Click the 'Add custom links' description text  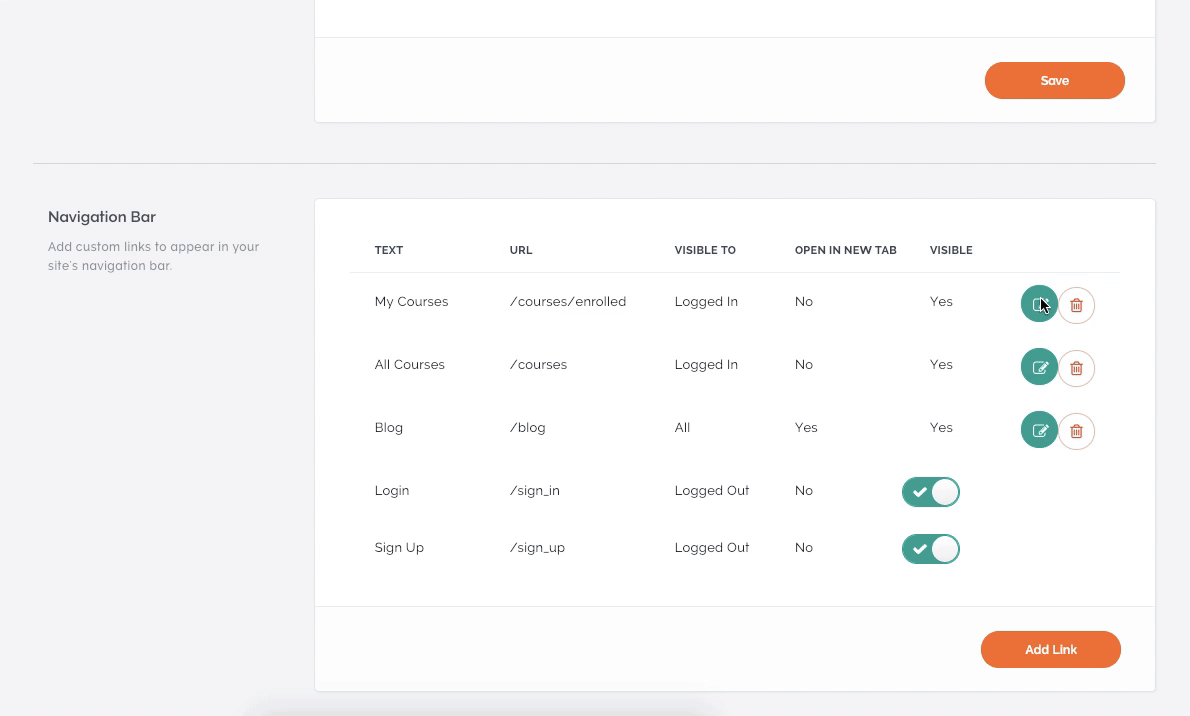[x=153, y=256]
